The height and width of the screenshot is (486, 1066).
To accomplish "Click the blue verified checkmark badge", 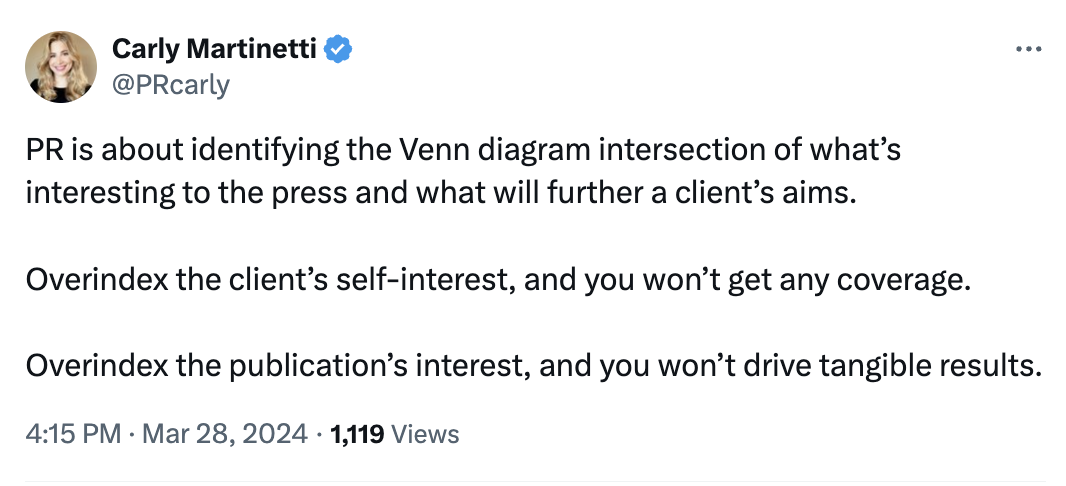I will click(338, 49).
